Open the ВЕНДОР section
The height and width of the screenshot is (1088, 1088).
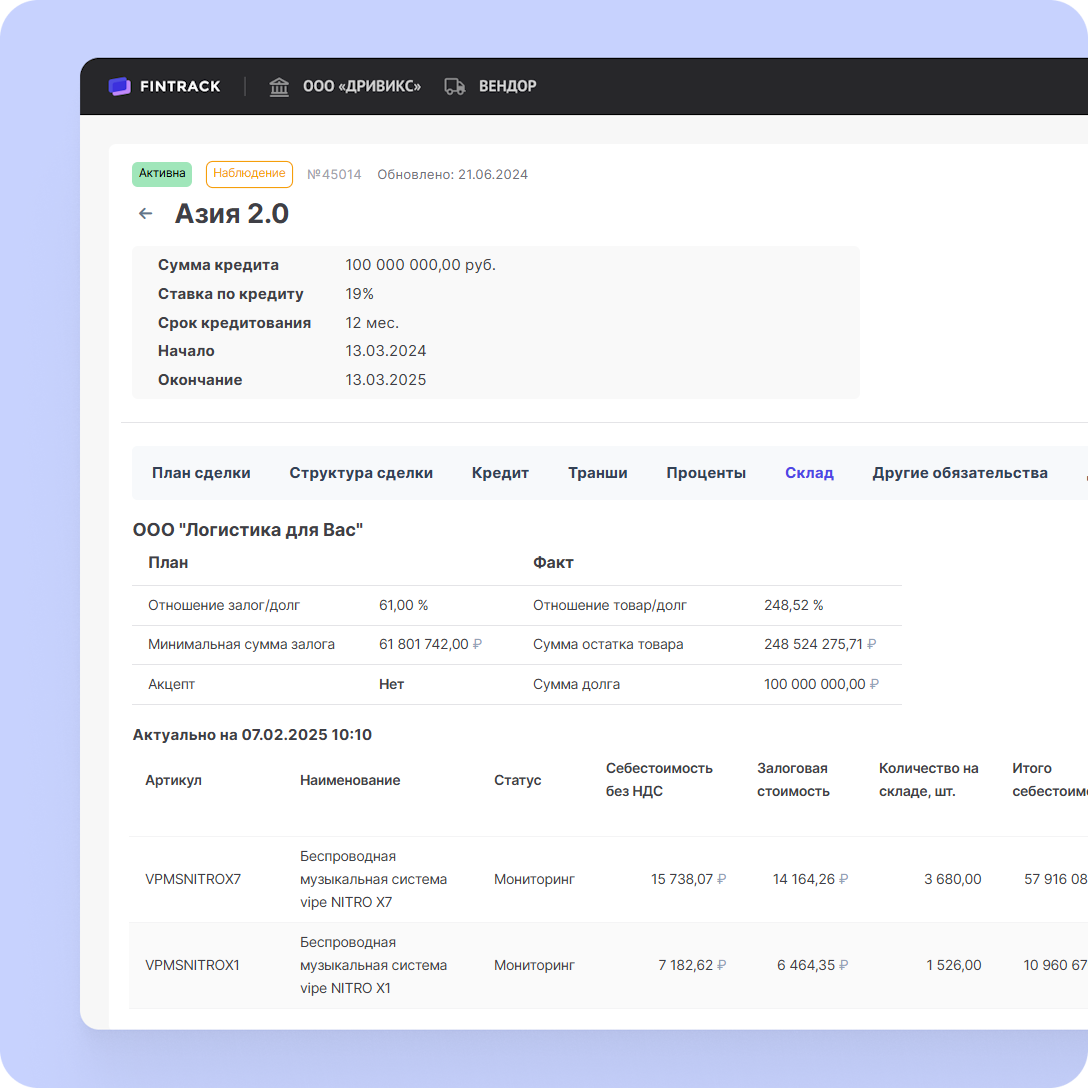point(507,86)
